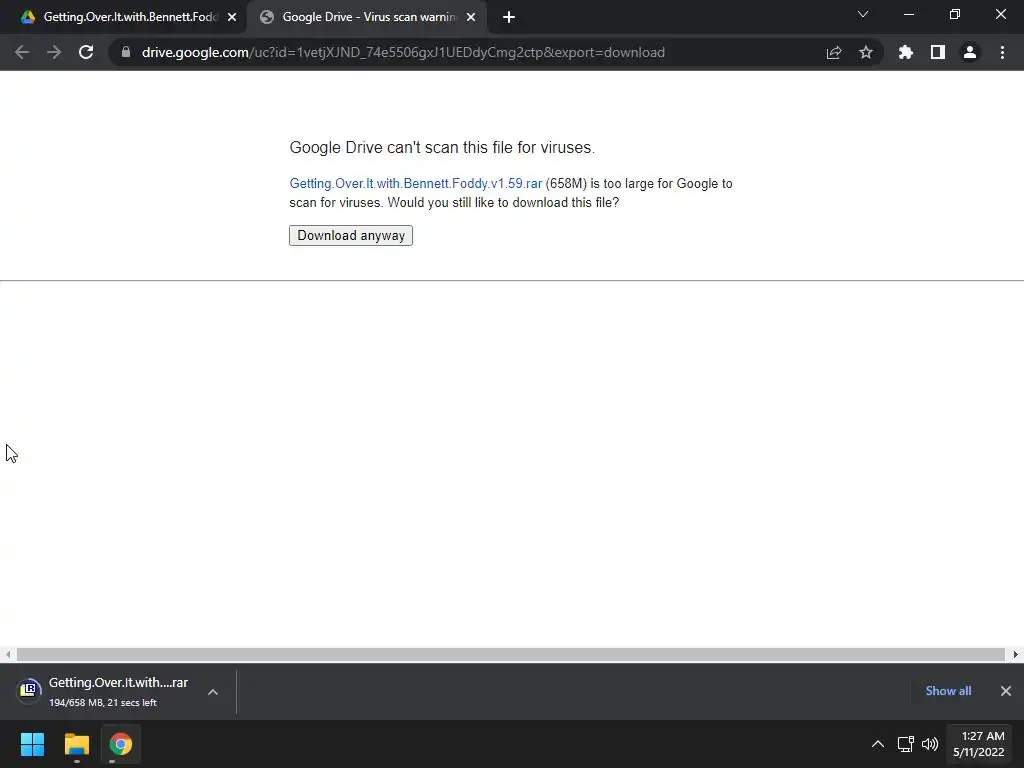
Task: Click the horizontal scrollbar right arrow
Action: point(1016,654)
